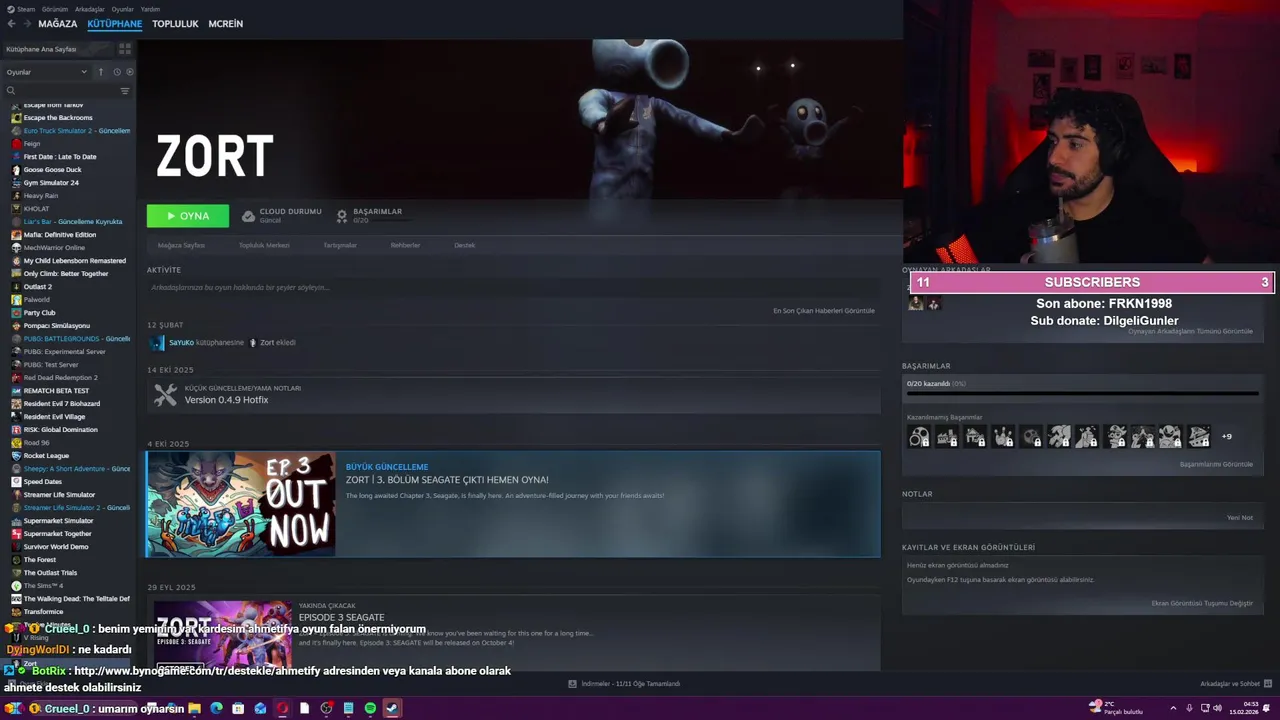Image resolution: width=1280 pixels, height=720 pixels.
Task: Open the EP.3 OUT NOW news thumbnail
Action: click(x=241, y=504)
